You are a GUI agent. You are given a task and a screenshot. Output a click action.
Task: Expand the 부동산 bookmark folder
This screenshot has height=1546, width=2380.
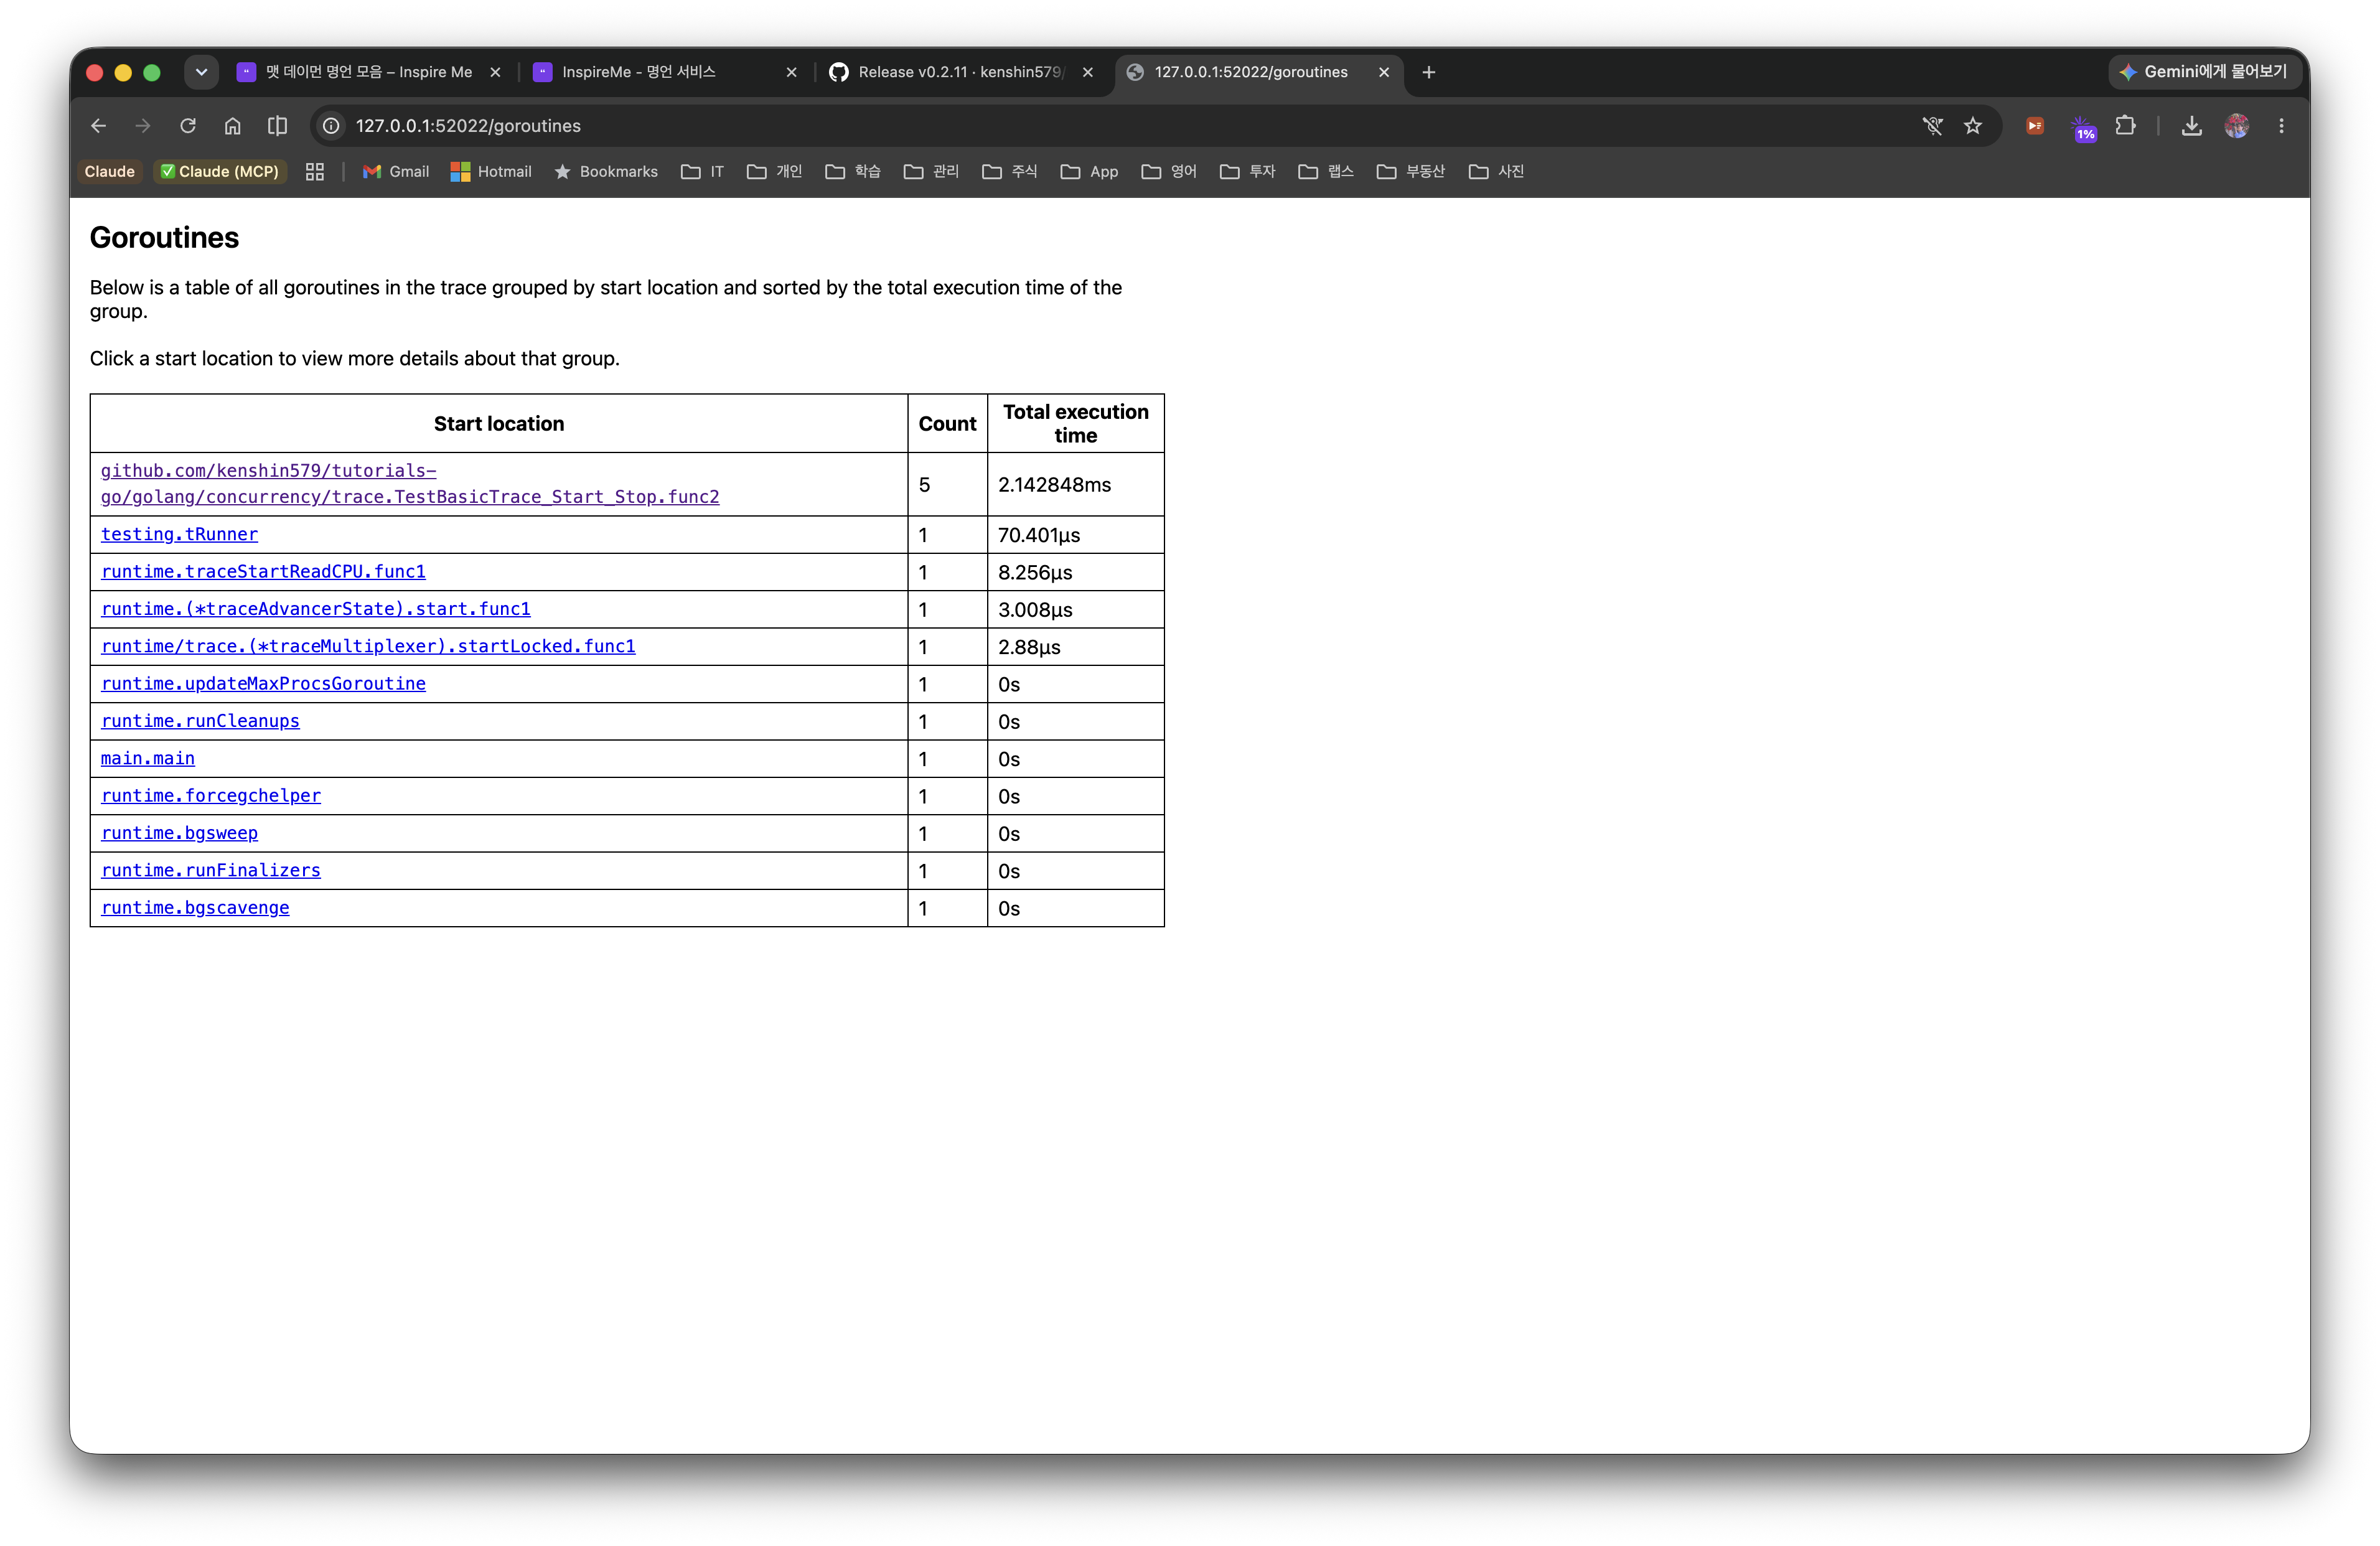1410,172
